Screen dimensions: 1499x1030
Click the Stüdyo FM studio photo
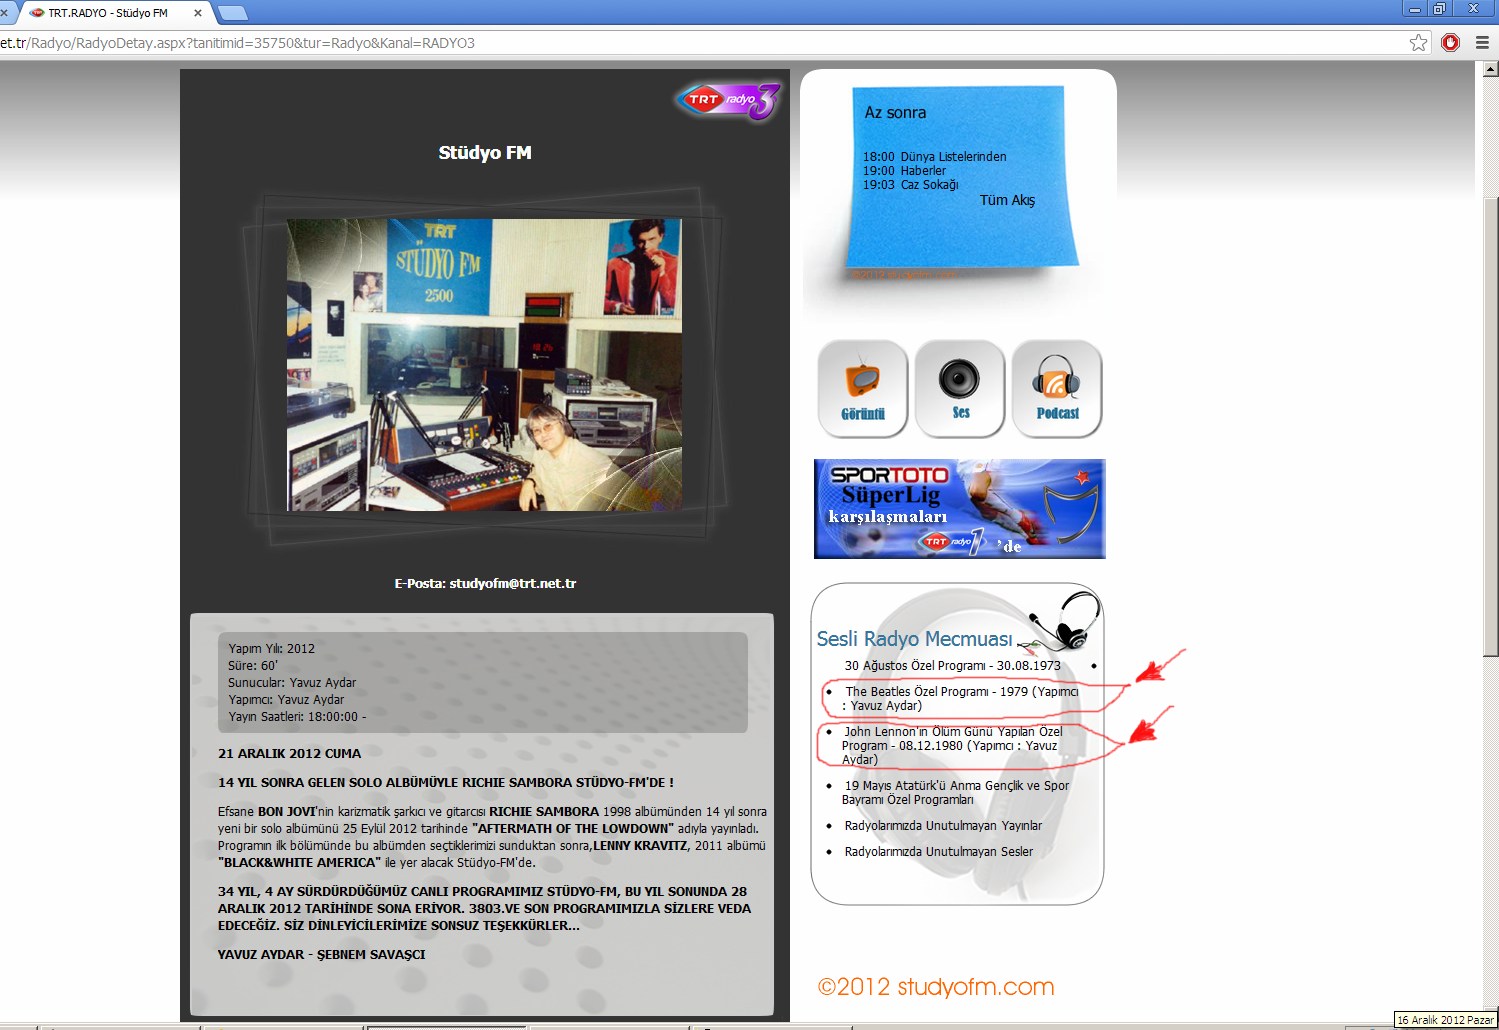tap(485, 365)
